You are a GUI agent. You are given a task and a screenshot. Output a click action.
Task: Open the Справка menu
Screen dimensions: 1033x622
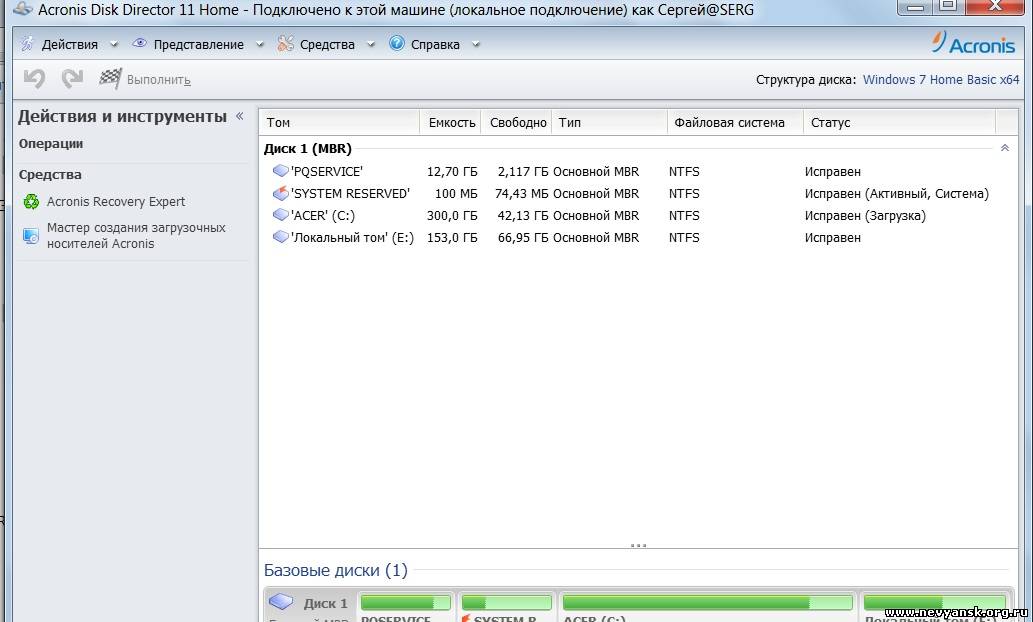tap(435, 44)
